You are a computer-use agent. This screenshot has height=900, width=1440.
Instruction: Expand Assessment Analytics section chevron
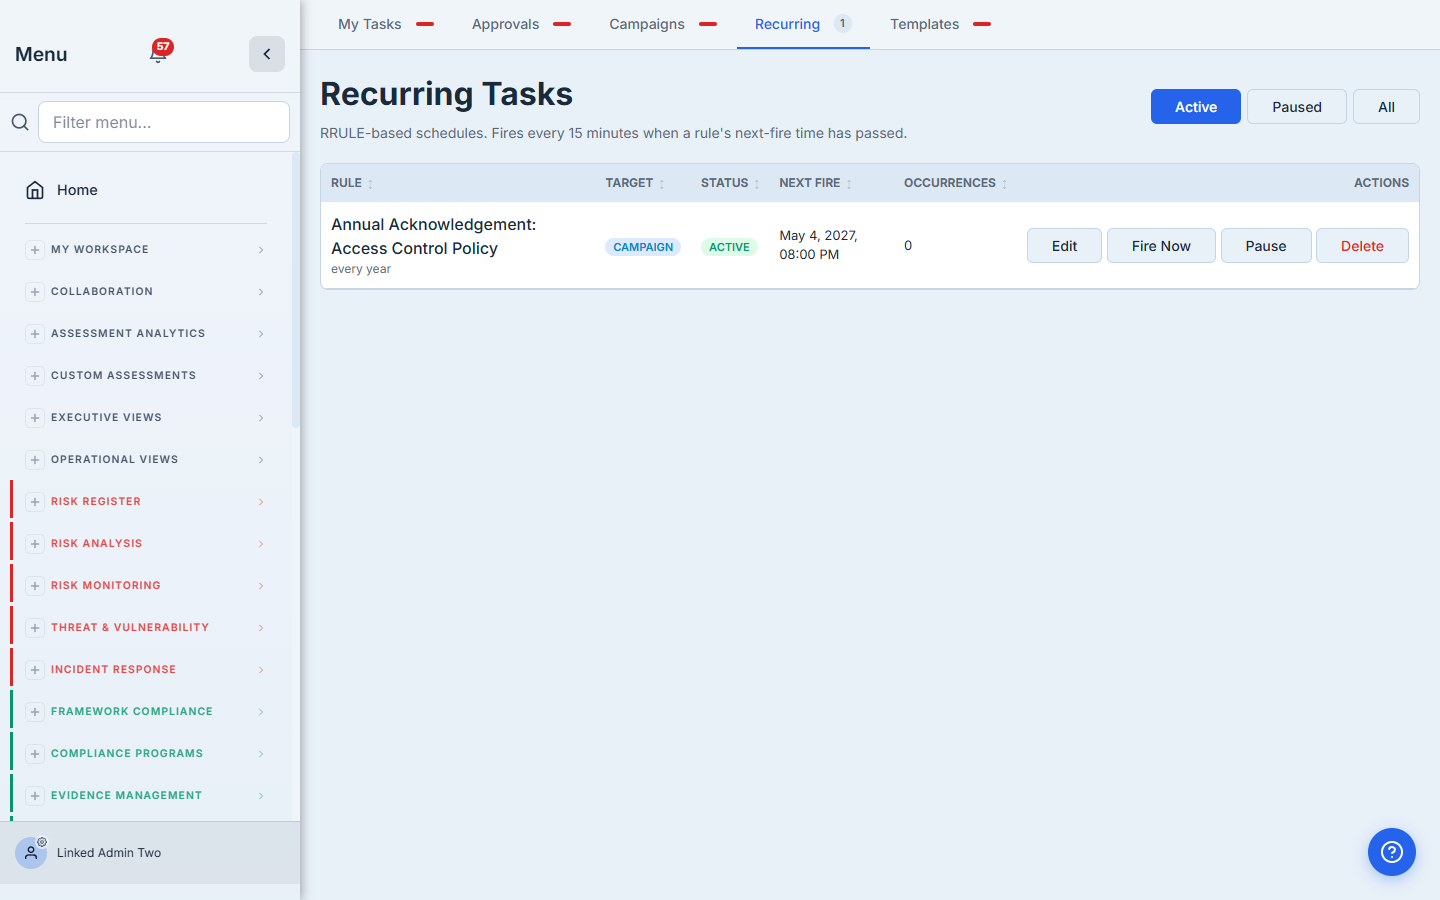point(261,334)
